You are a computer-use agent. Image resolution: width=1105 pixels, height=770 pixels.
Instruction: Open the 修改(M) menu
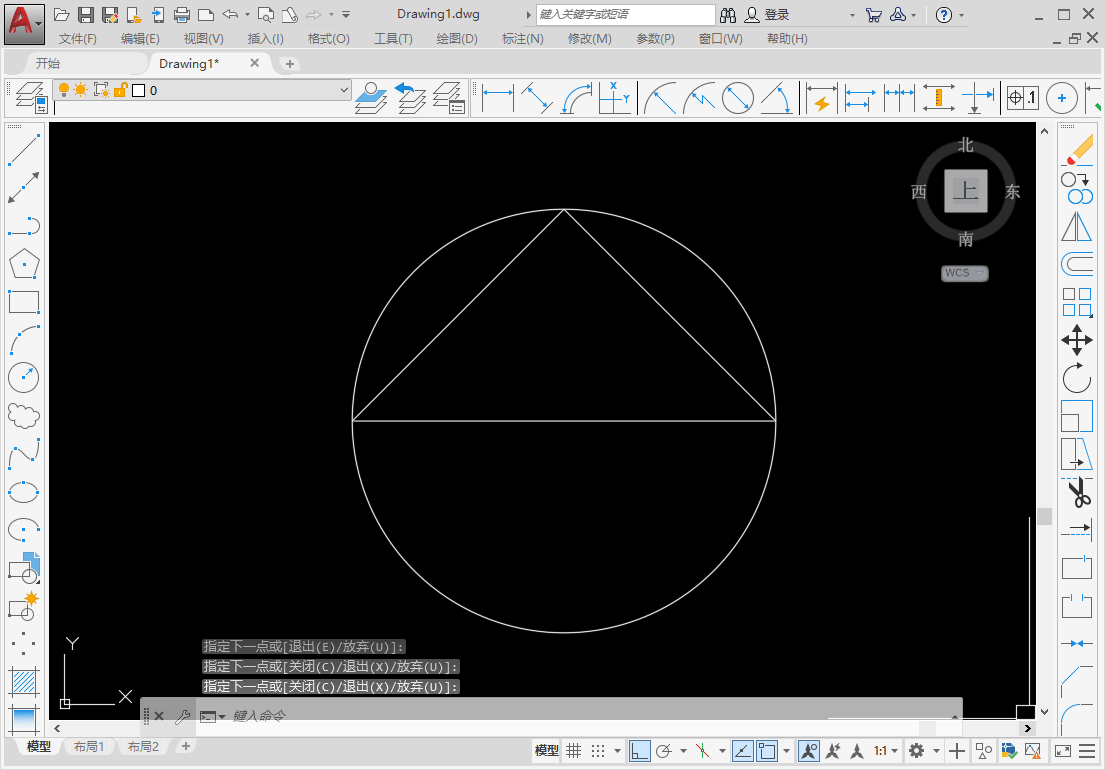[590, 39]
